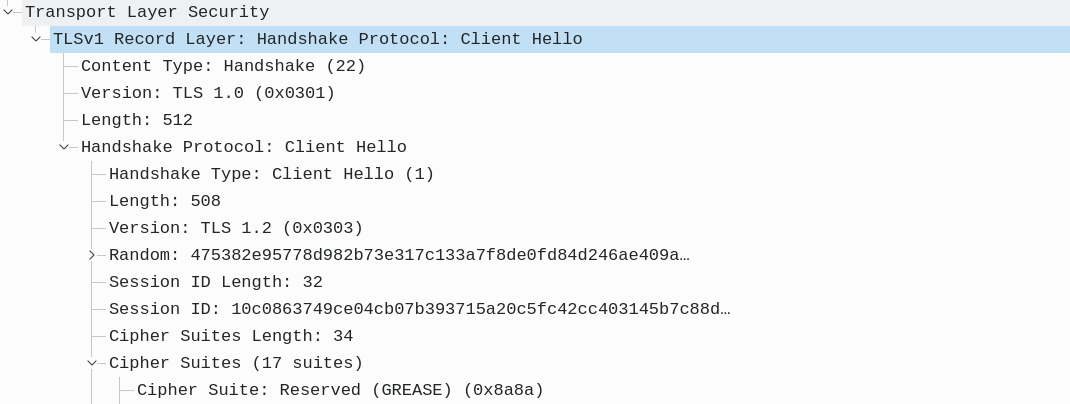
Task: Select Handshake Type: Client Hello (1)
Action: coord(271,174)
